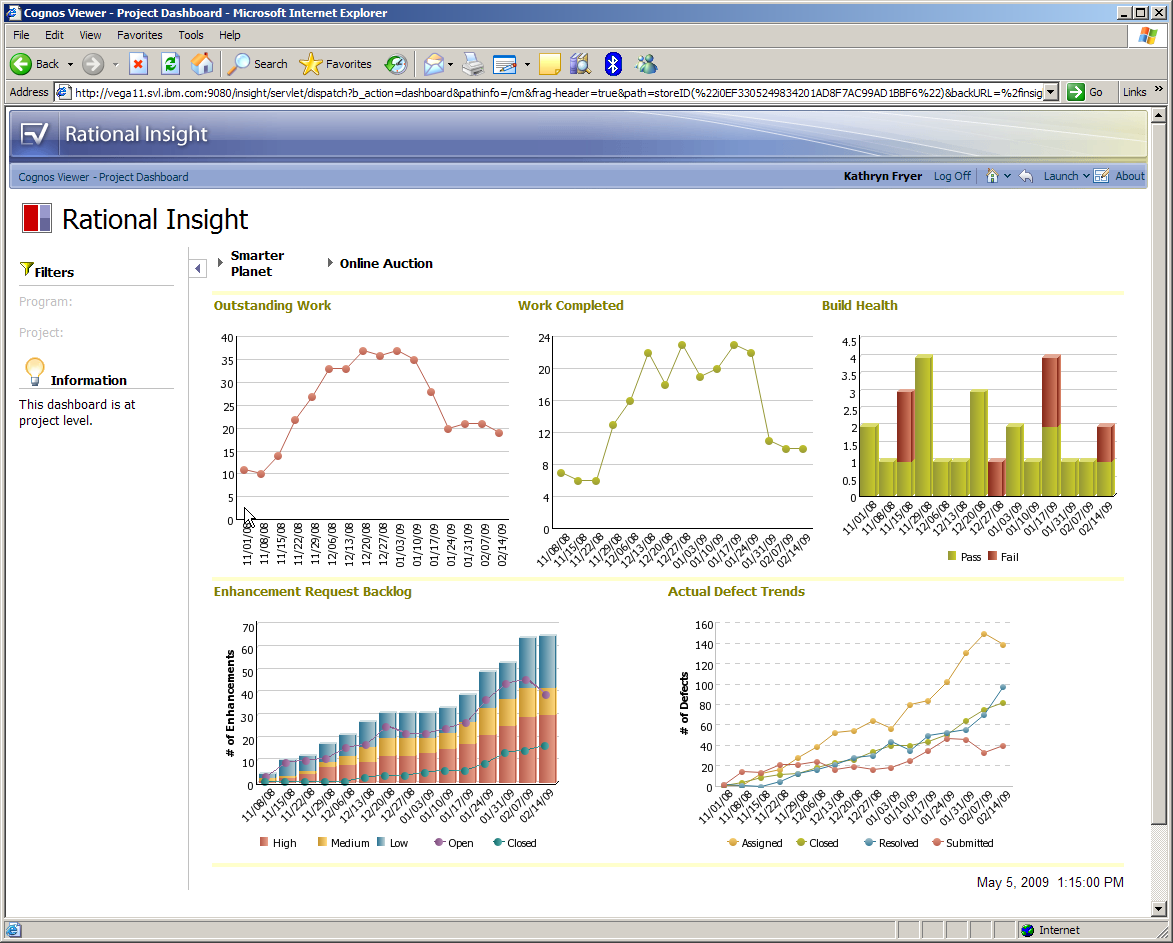Open the address bar URL dropdown
This screenshot has width=1173, height=943.
[1051, 92]
